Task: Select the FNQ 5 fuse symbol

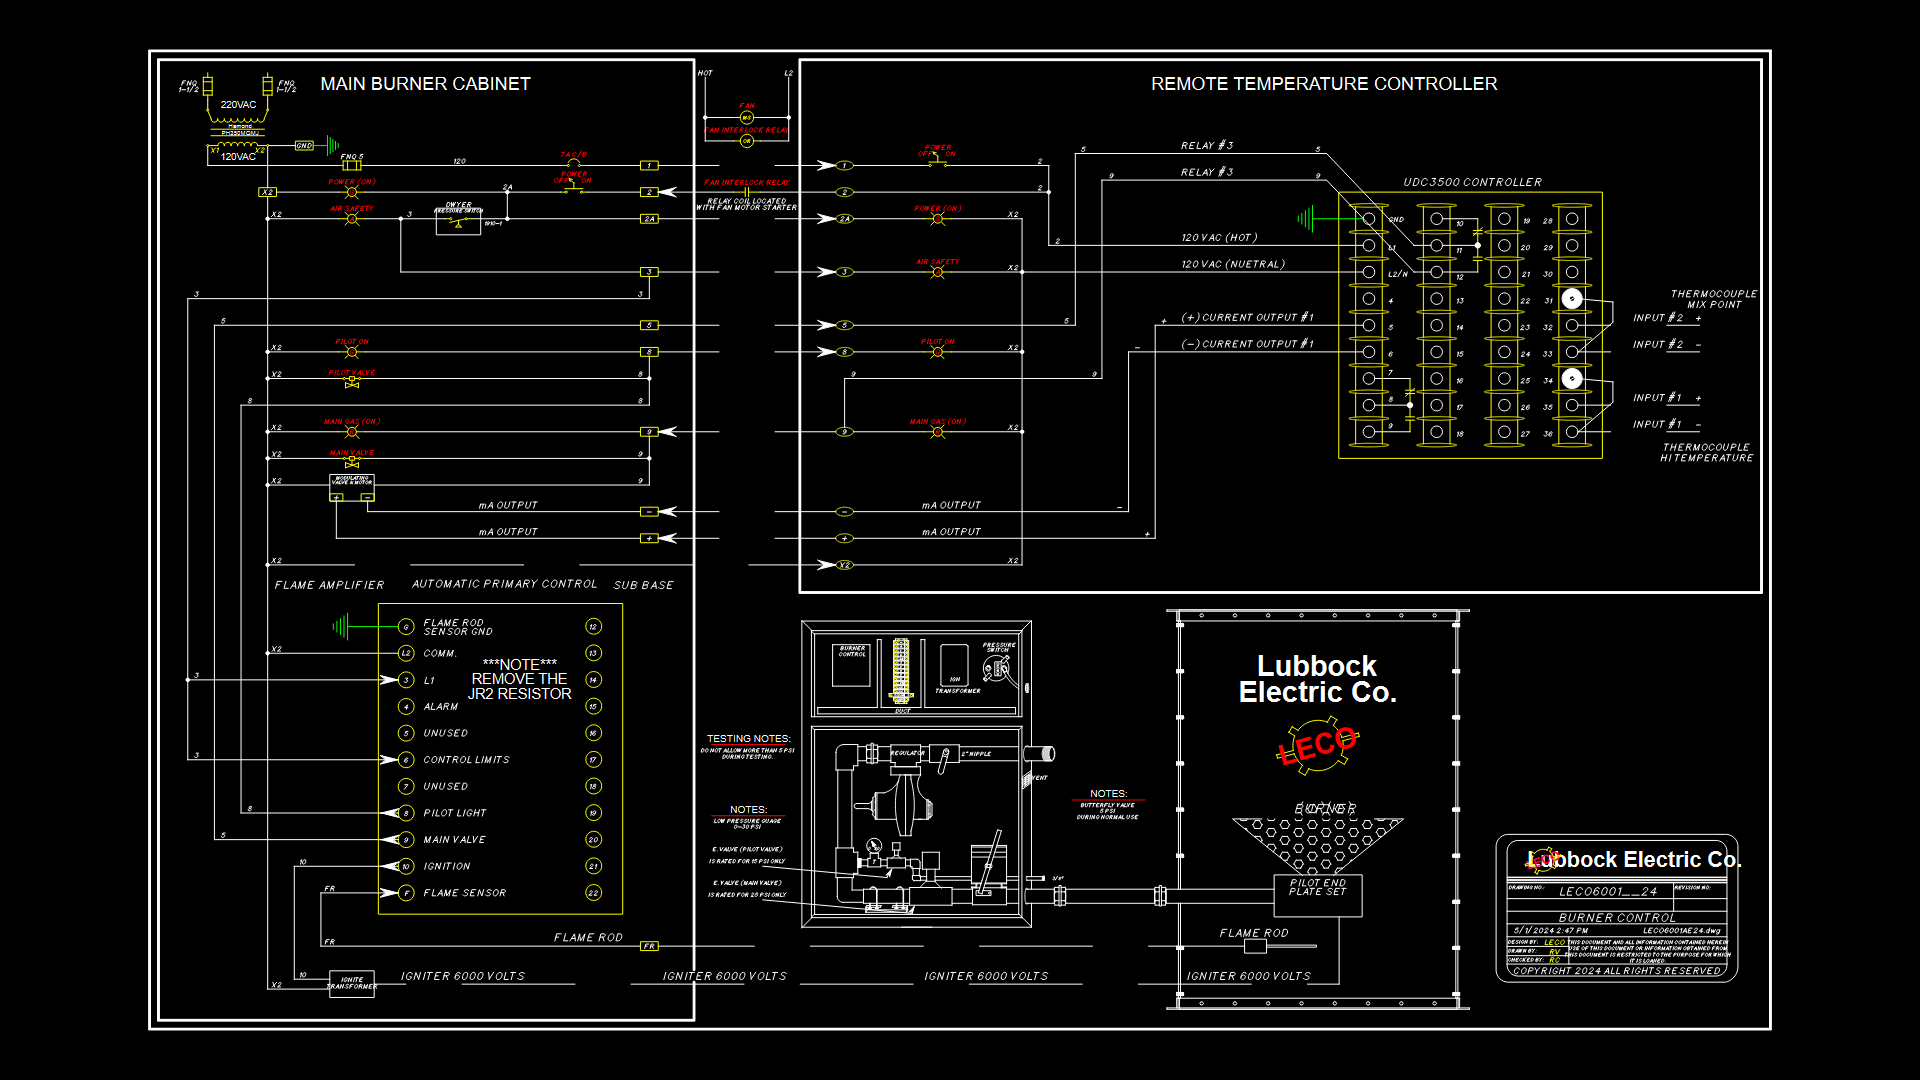Action: tap(351, 165)
